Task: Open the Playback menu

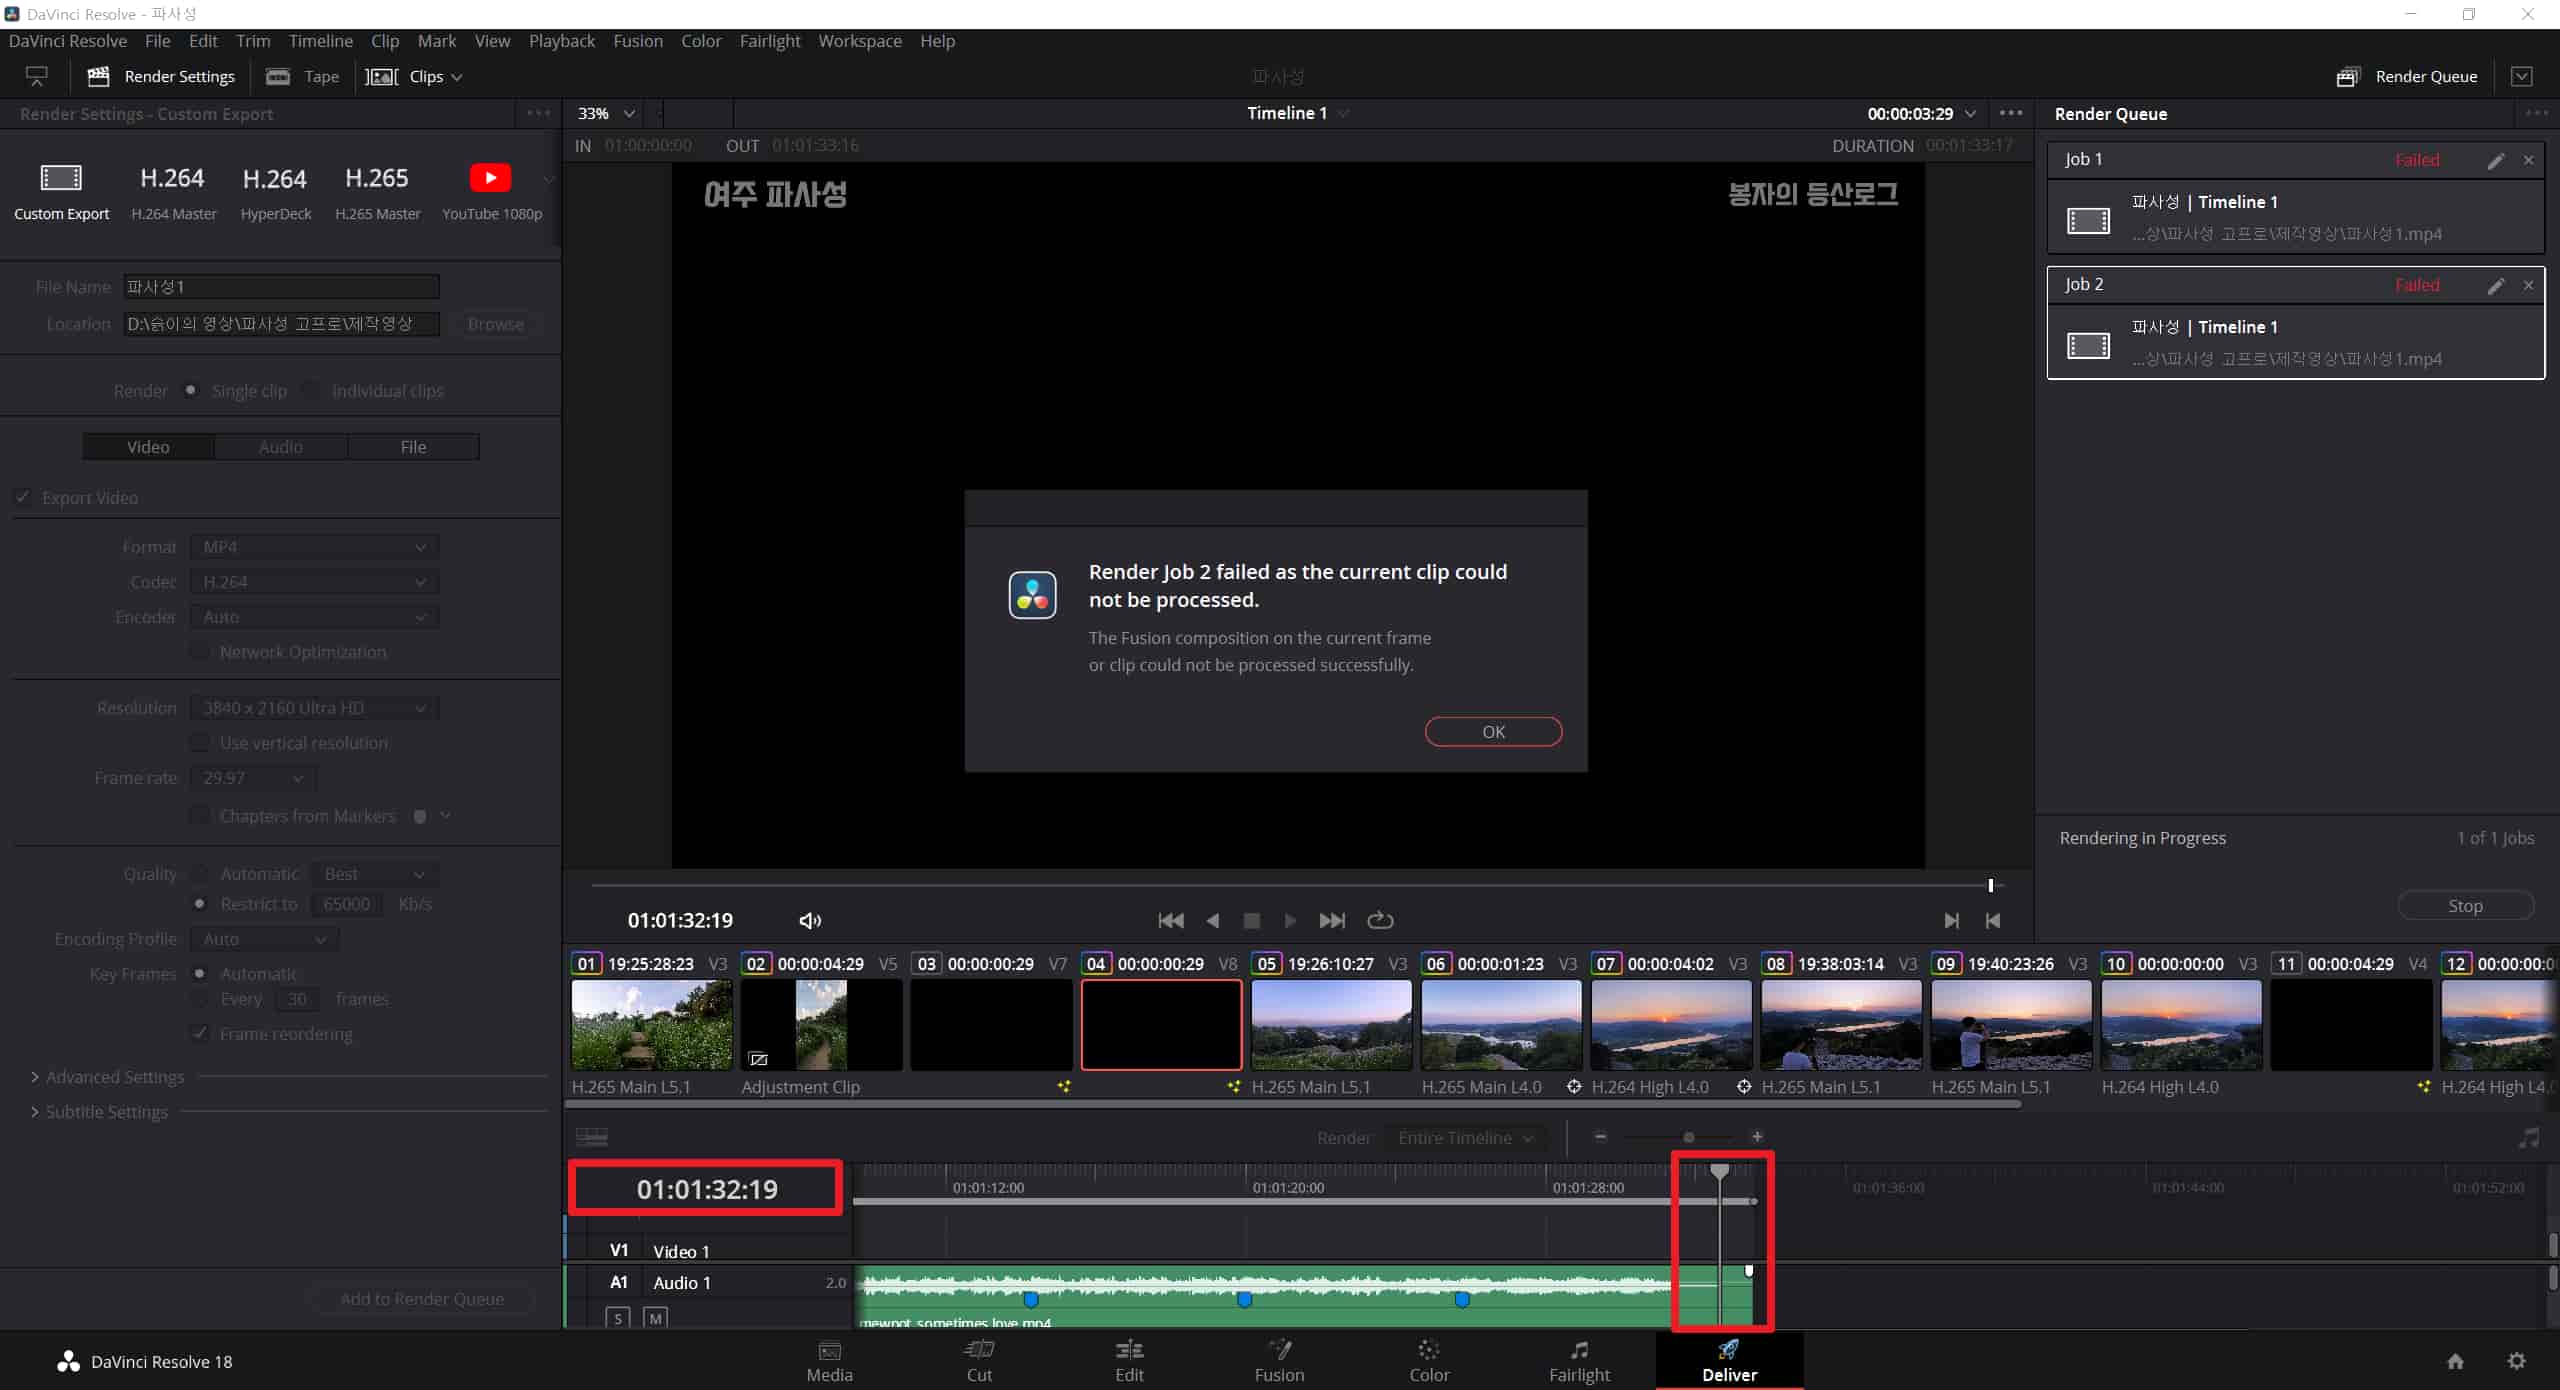Action: pos(561,41)
